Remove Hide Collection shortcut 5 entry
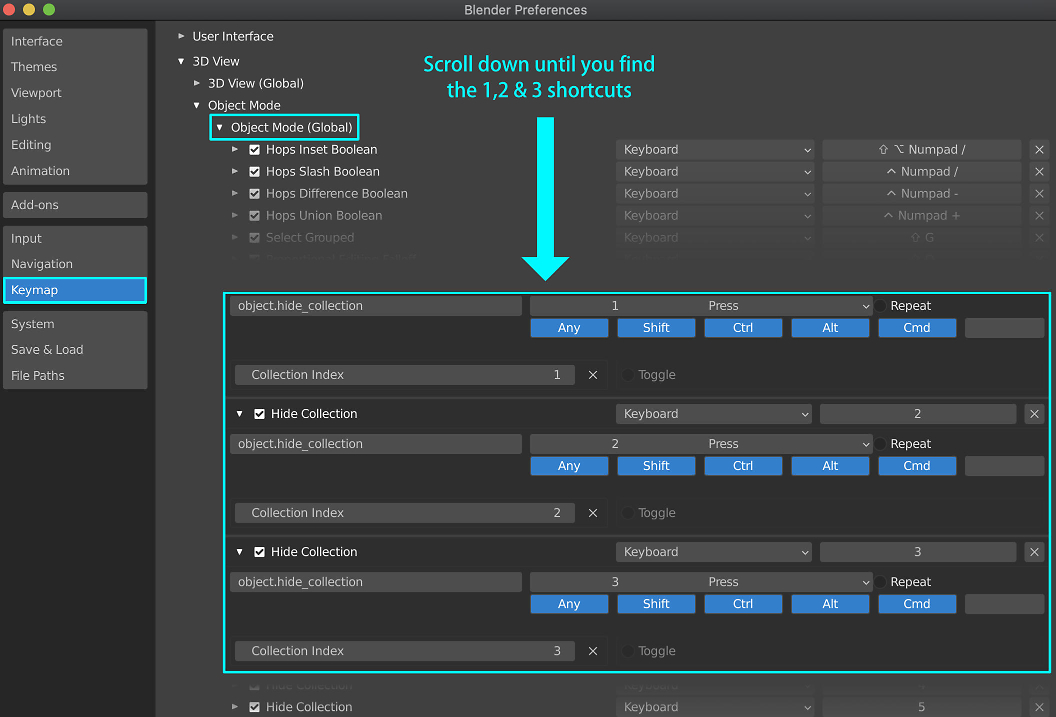This screenshot has height=717, width=1056. tap(1039, 707)
